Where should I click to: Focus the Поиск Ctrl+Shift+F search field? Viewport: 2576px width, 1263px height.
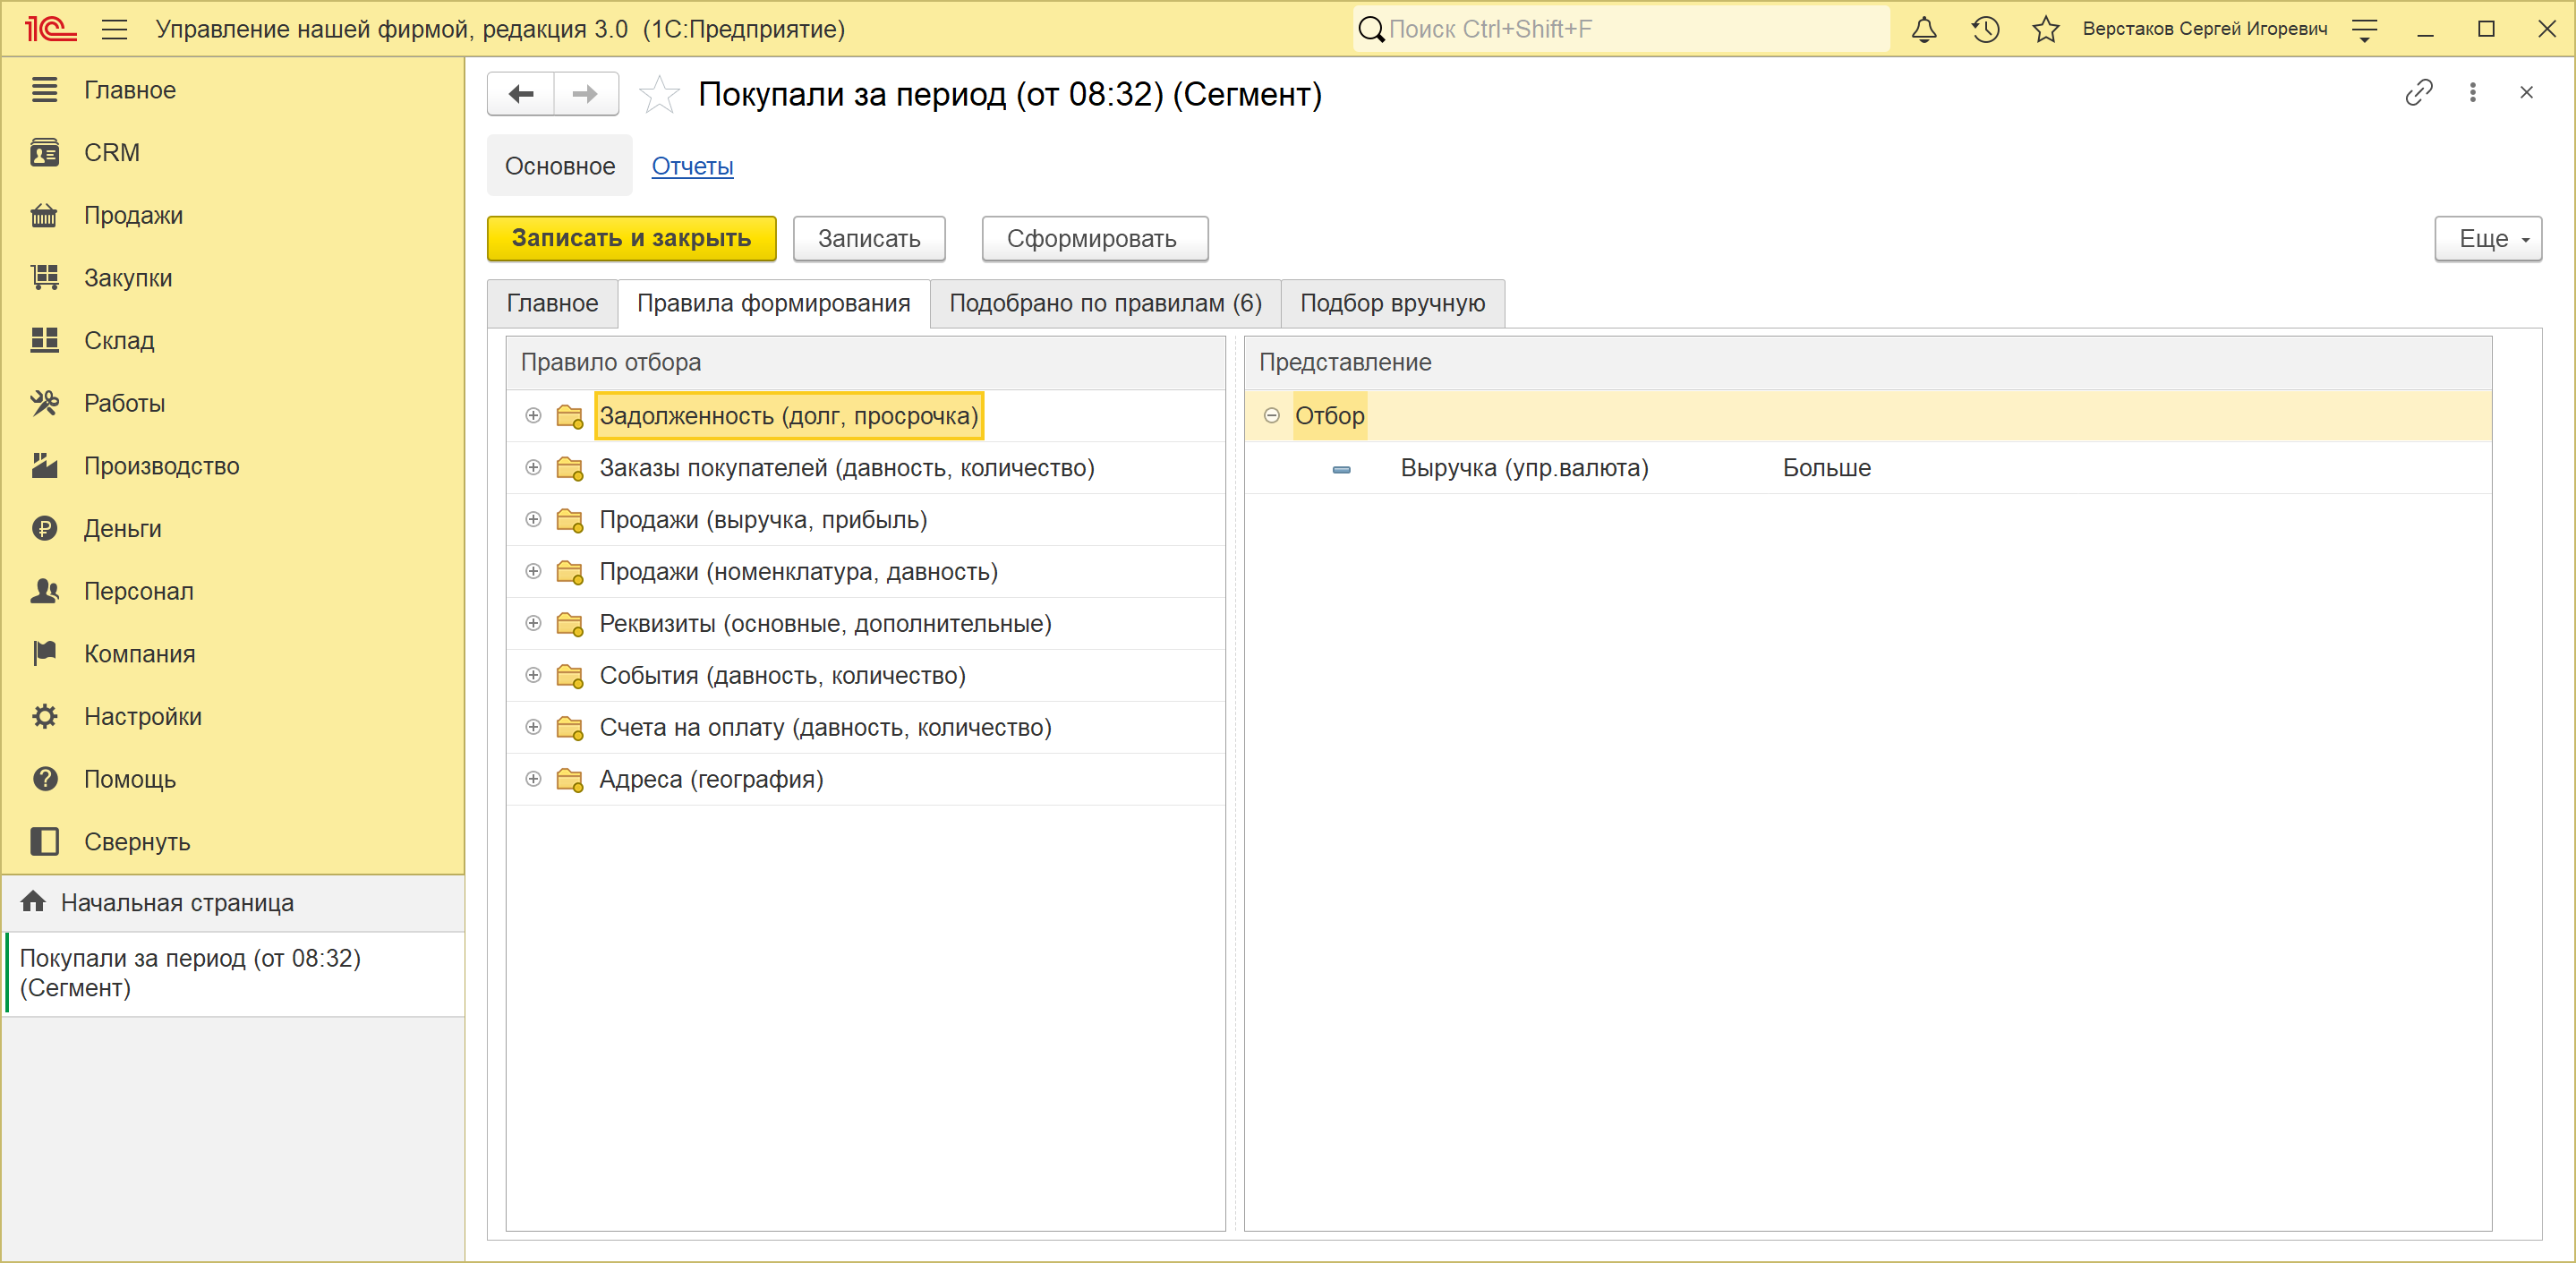(x=1621, y=29)
